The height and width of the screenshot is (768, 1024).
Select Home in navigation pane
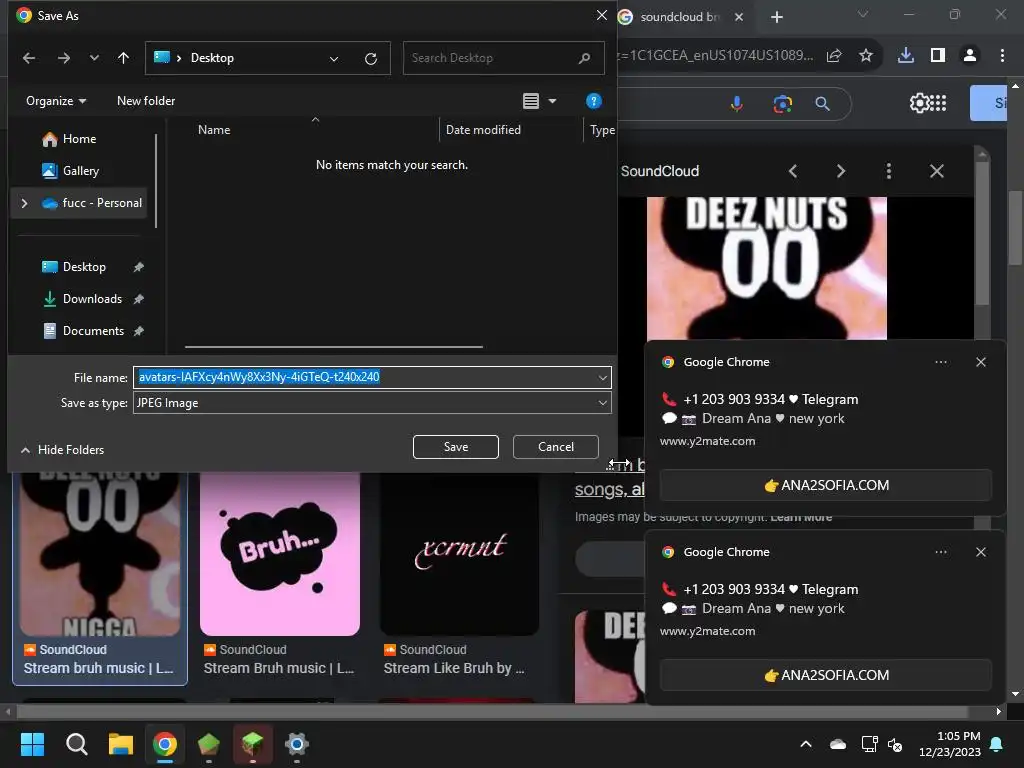click(x=79, y=139)
